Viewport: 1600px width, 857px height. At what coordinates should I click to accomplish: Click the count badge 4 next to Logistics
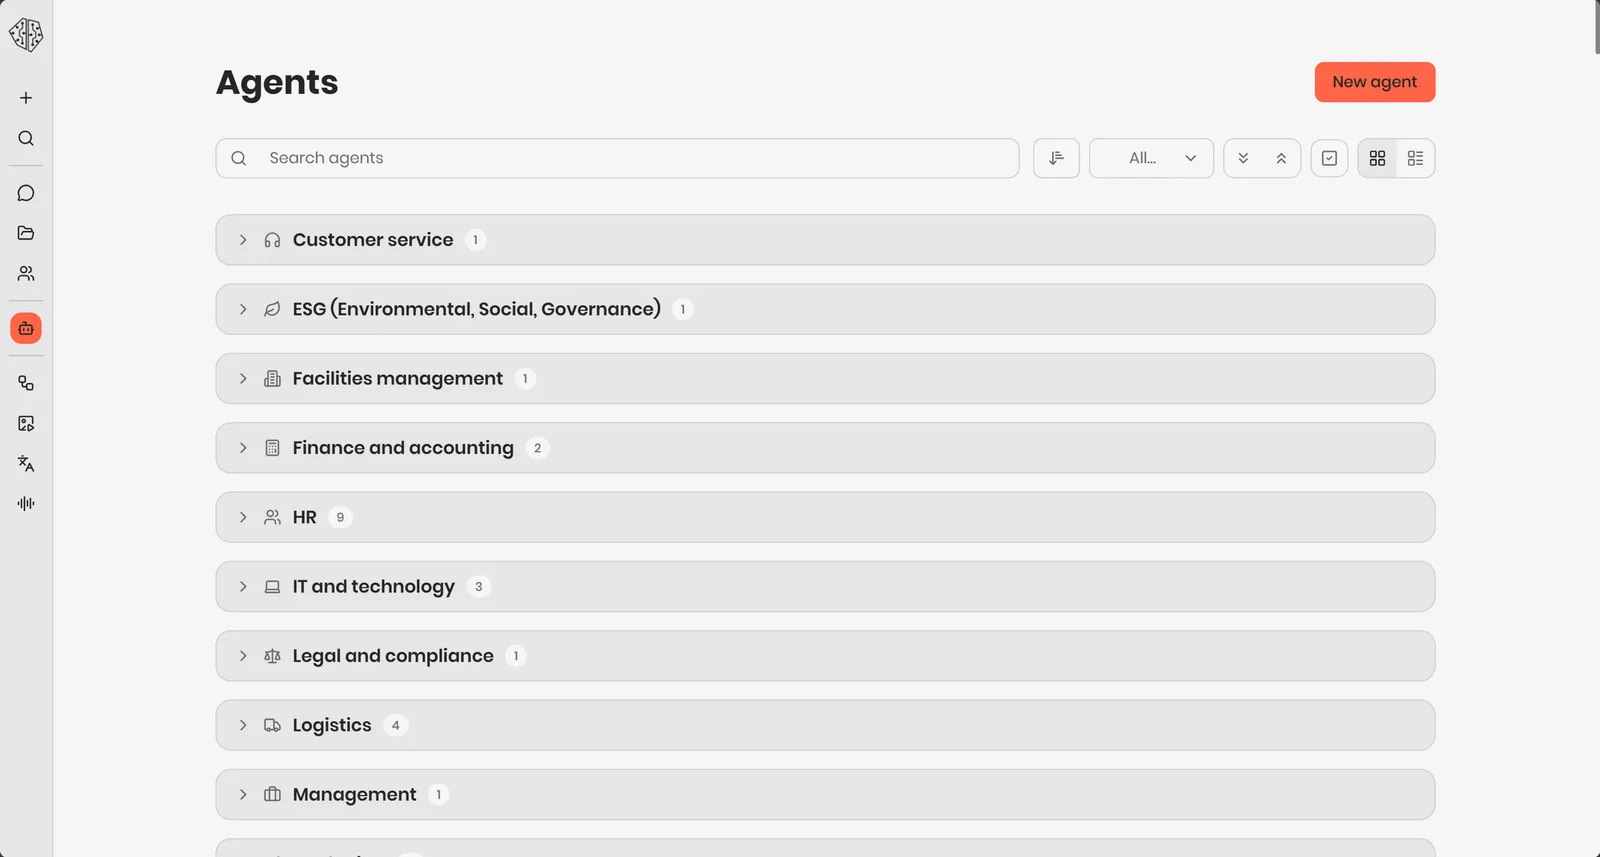click(x=396, y=725)
